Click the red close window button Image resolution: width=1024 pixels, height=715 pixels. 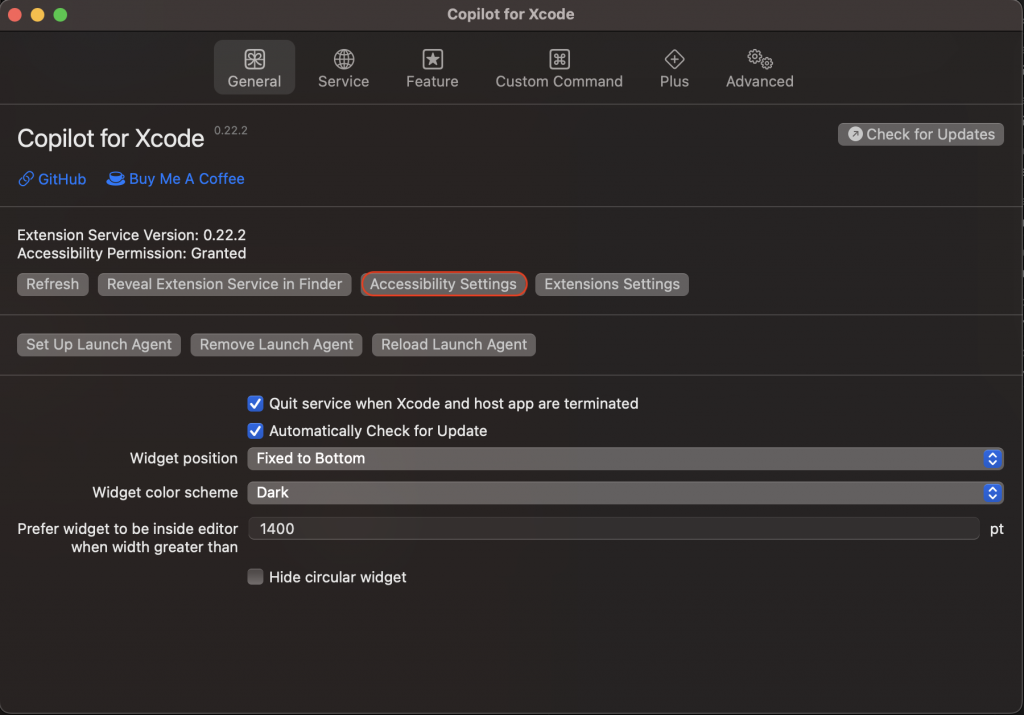(x=14, y=14)
